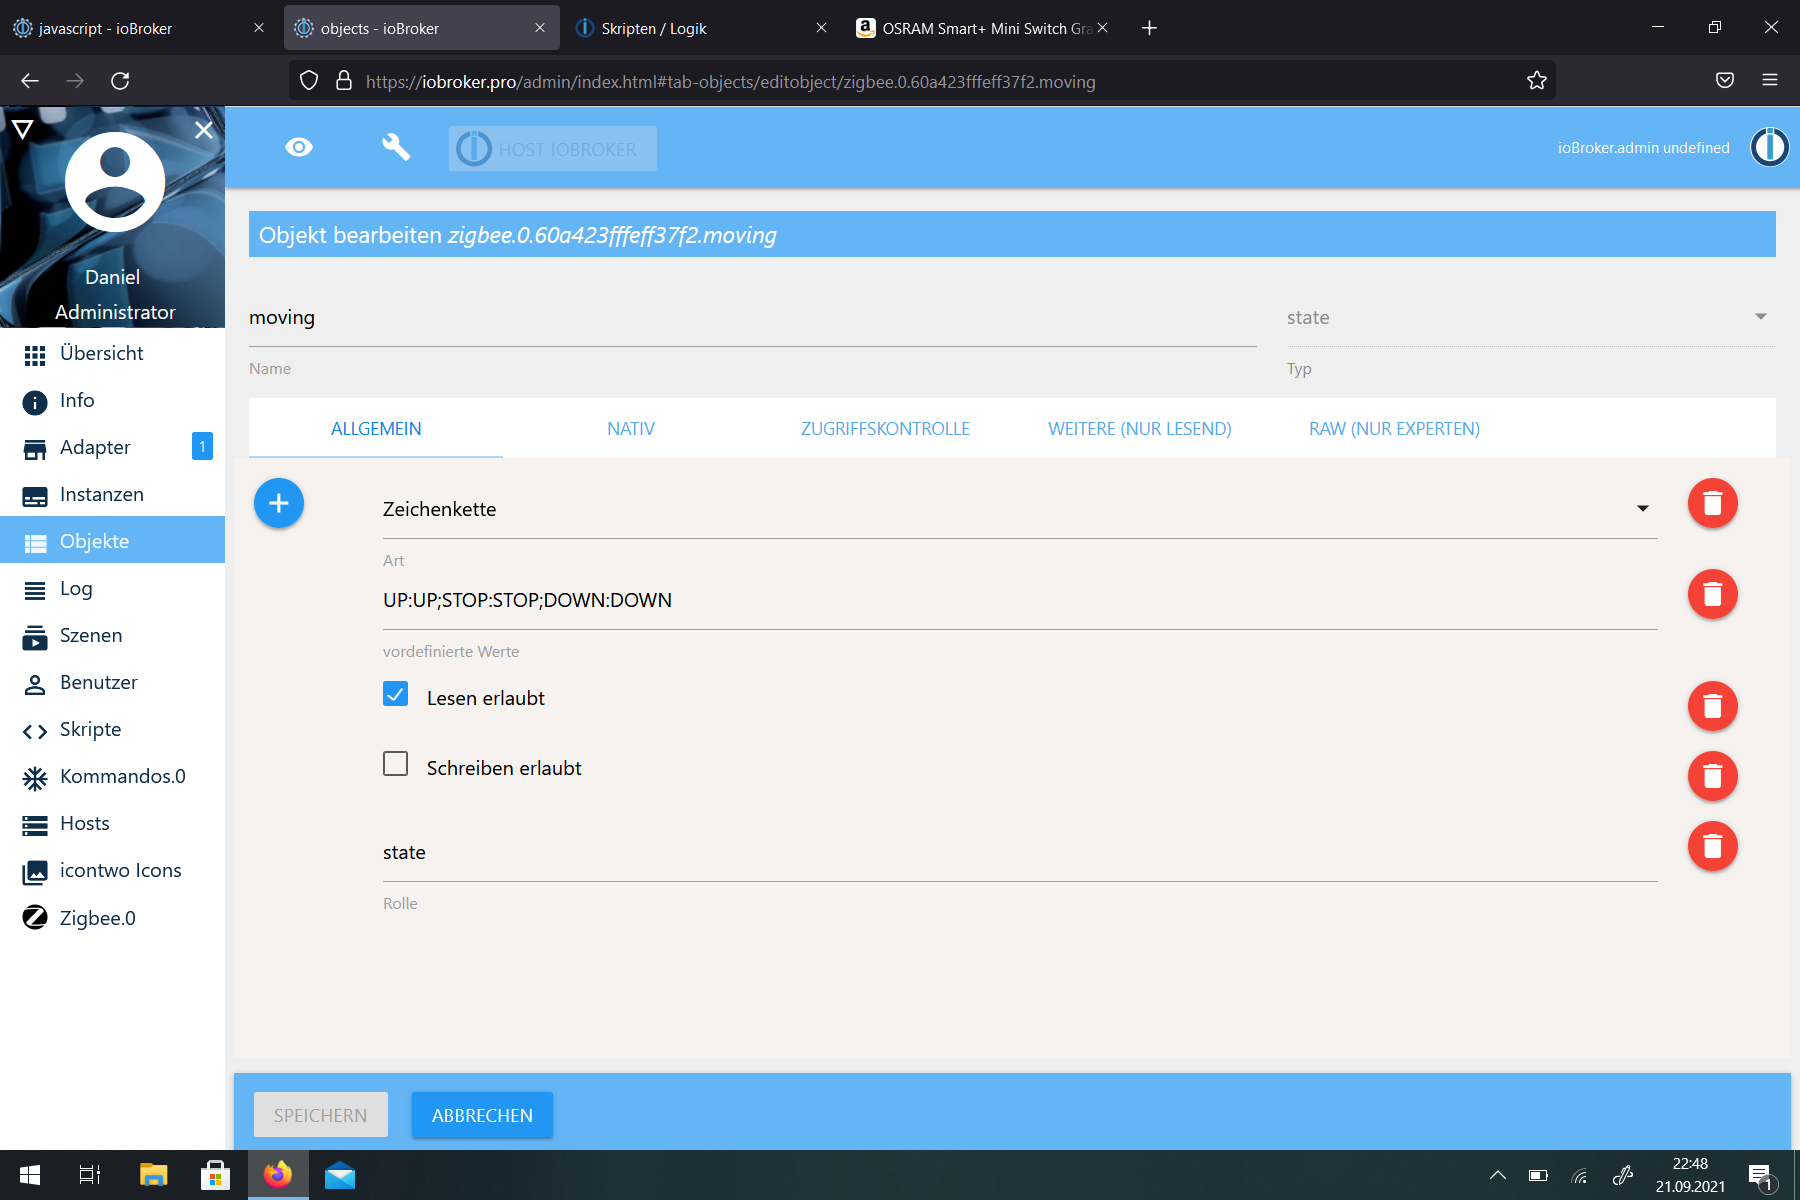Open Firefox from the Windows taskbar
Viewport: 1800px width, 1200px height.
click(x=278, y=1175)
